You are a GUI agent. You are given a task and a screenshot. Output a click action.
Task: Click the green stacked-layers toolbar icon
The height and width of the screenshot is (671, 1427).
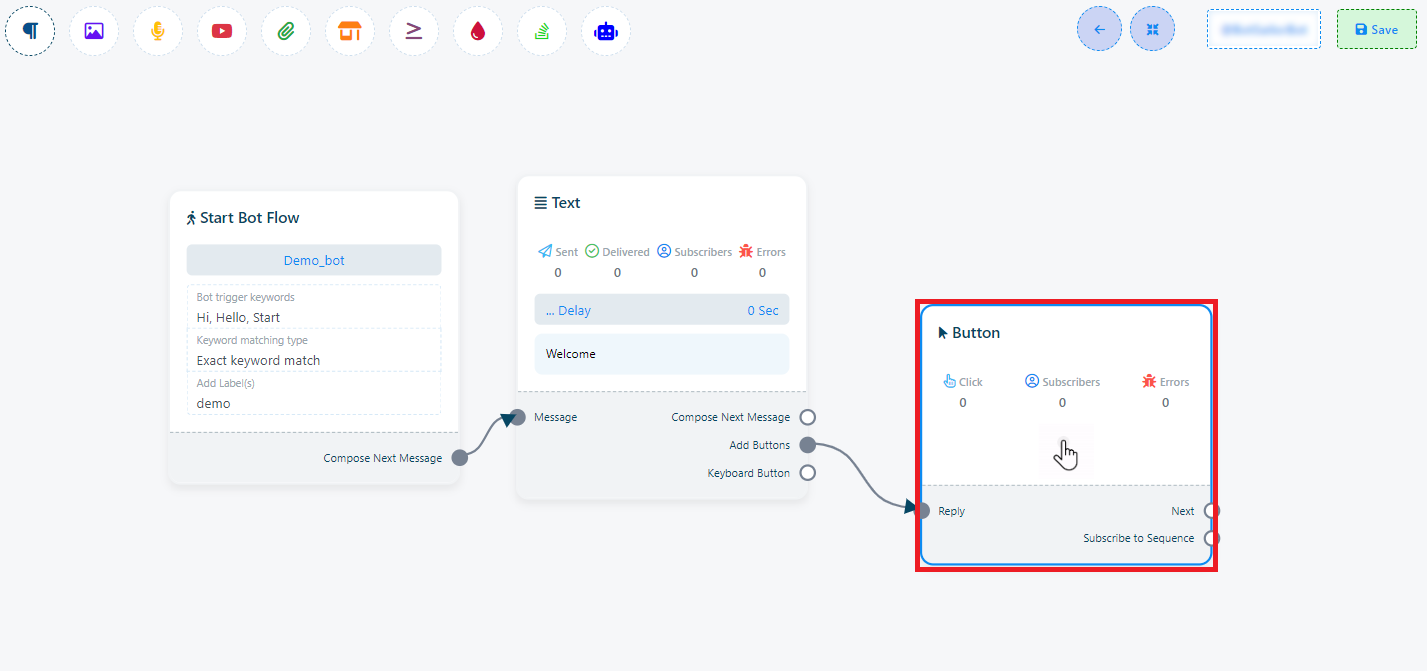click(x=542, y=31)
